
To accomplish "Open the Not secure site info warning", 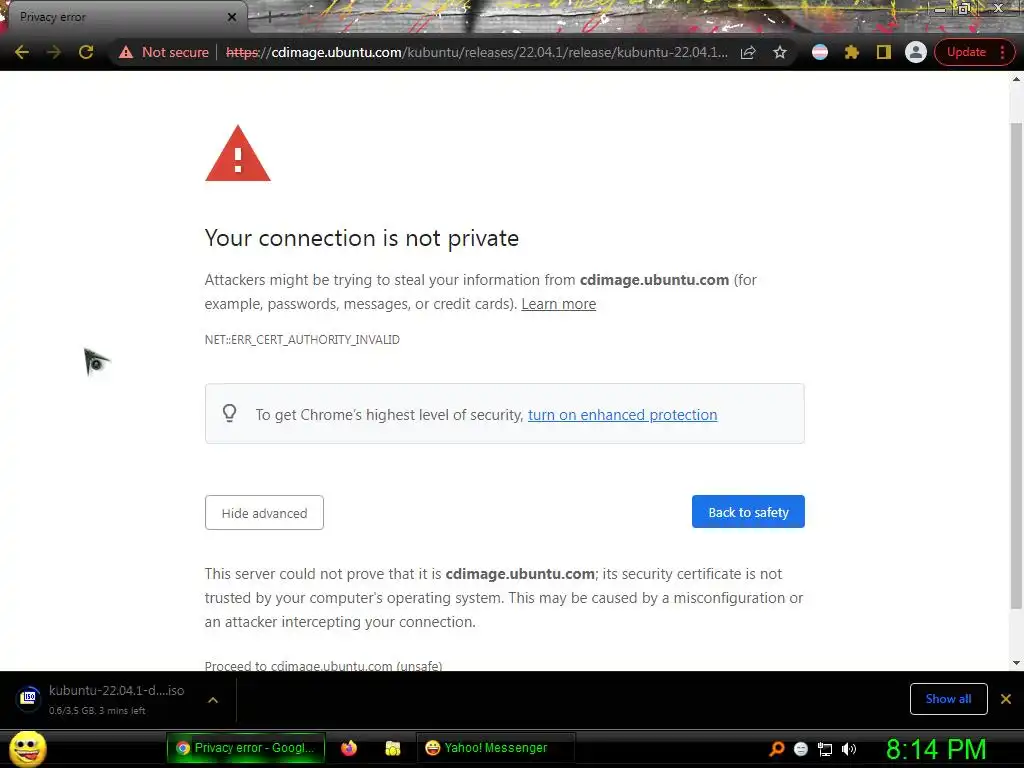I will pos(163,52).
